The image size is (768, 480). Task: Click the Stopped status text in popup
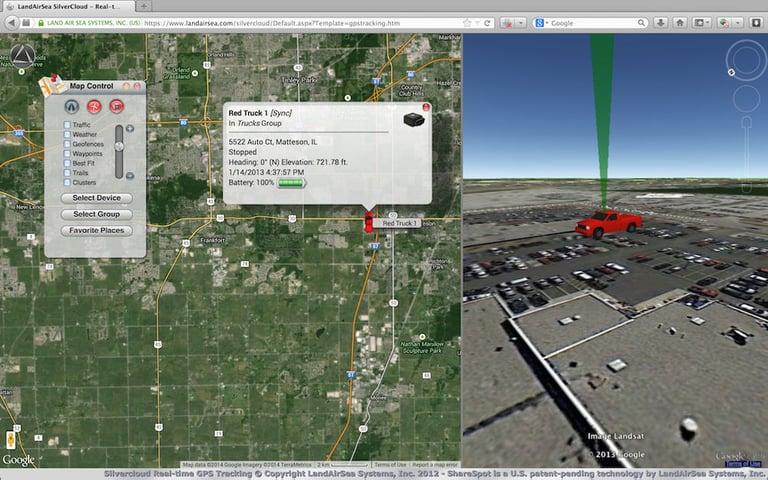pyautogui.click(x=242, y=152)
